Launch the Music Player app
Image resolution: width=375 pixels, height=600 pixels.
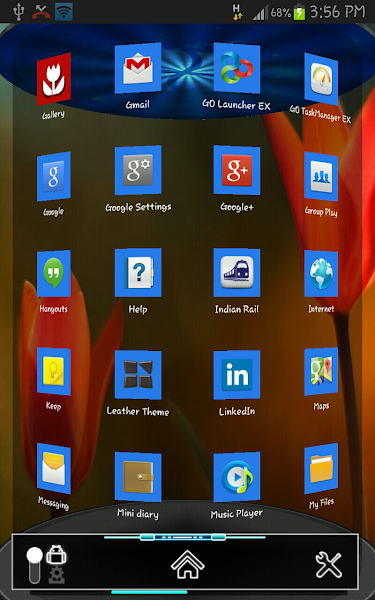(236, 477)
